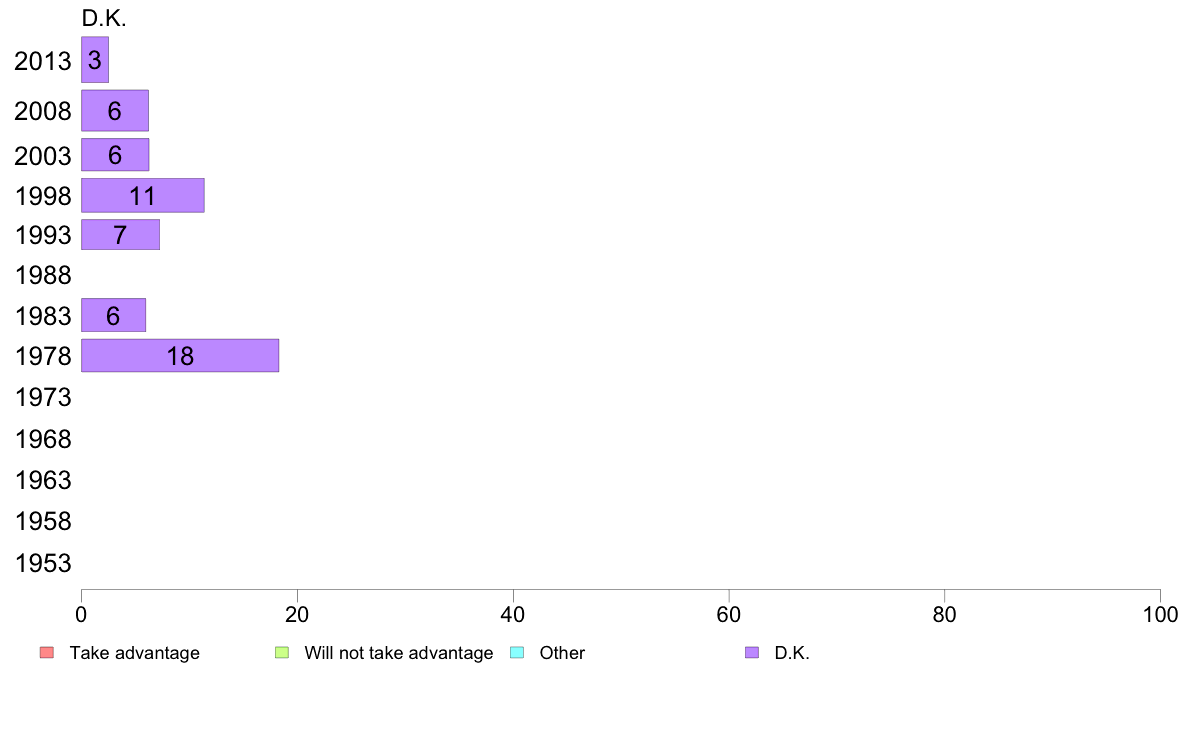Select the 1993 bar showing 7
The width and height of the screenshot is (1188, 736).
[120, 235]
